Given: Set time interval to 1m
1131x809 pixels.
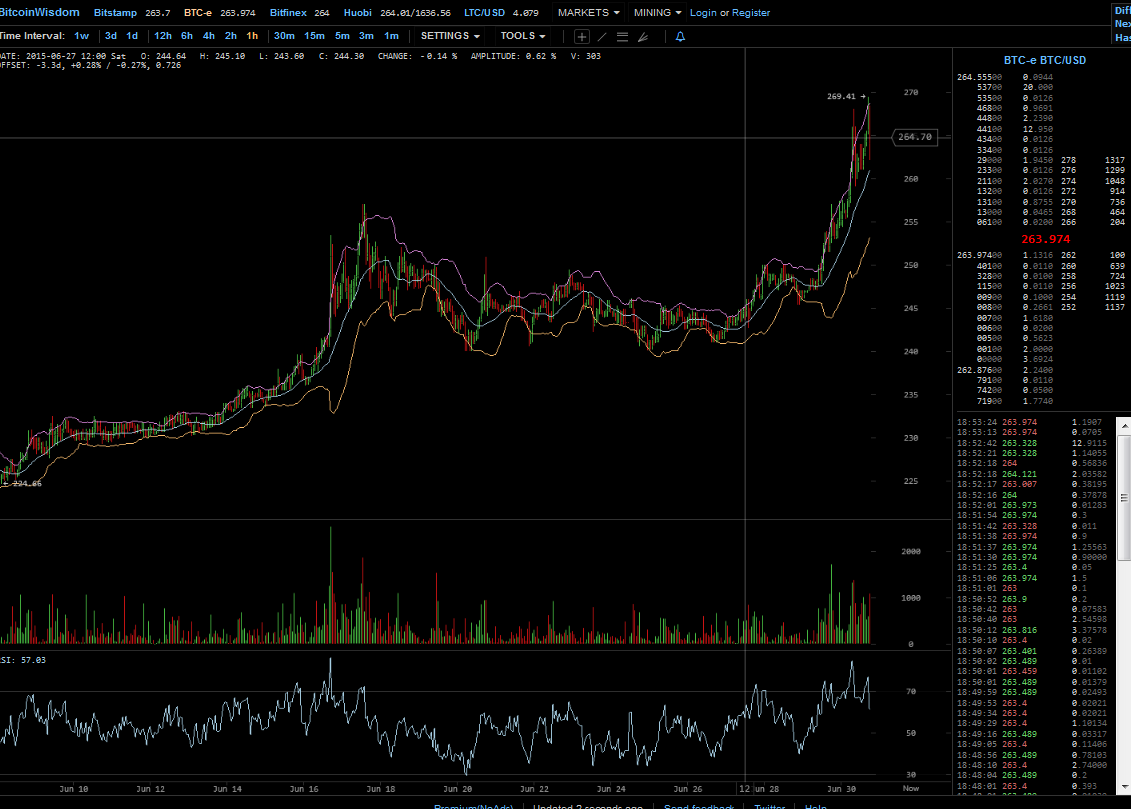Looking at the screenshot, I should click(391, 35).
